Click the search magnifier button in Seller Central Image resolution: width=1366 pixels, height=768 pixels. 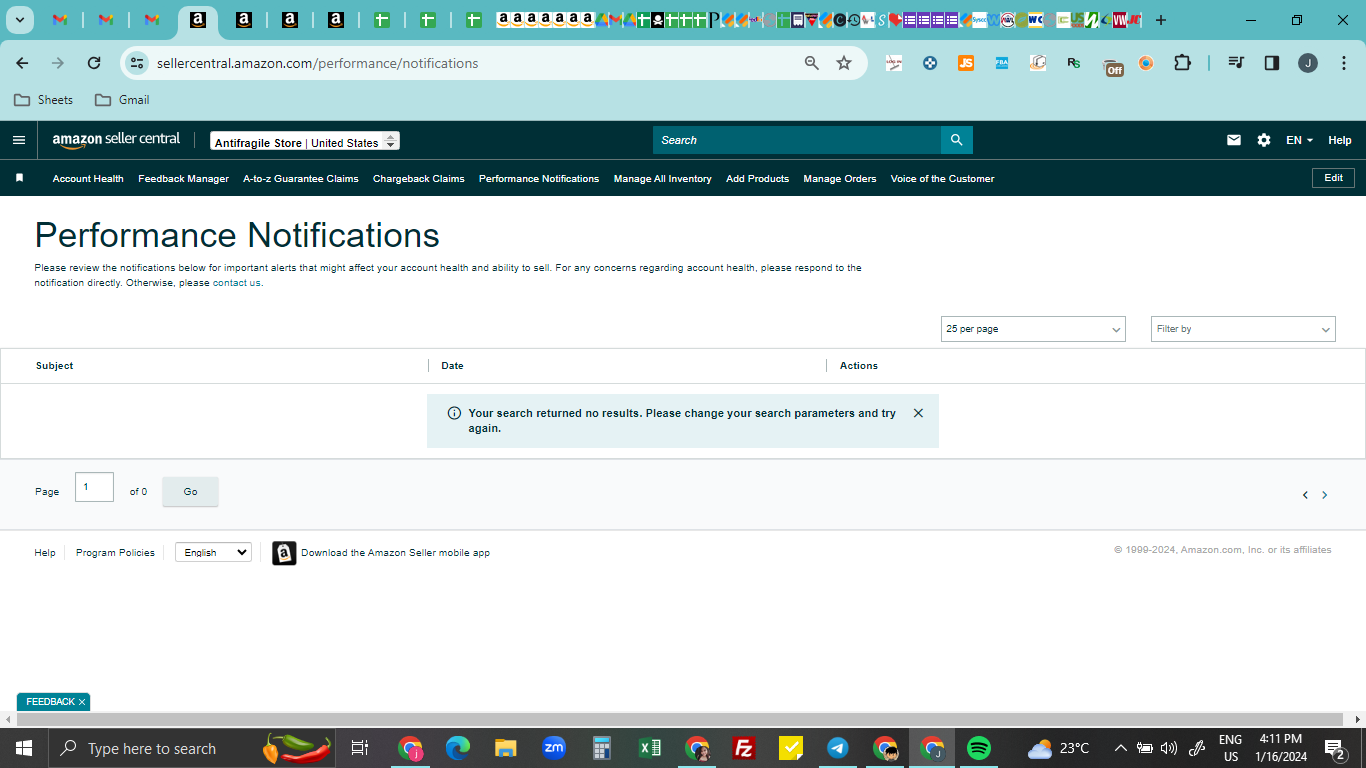click(956, 140)
